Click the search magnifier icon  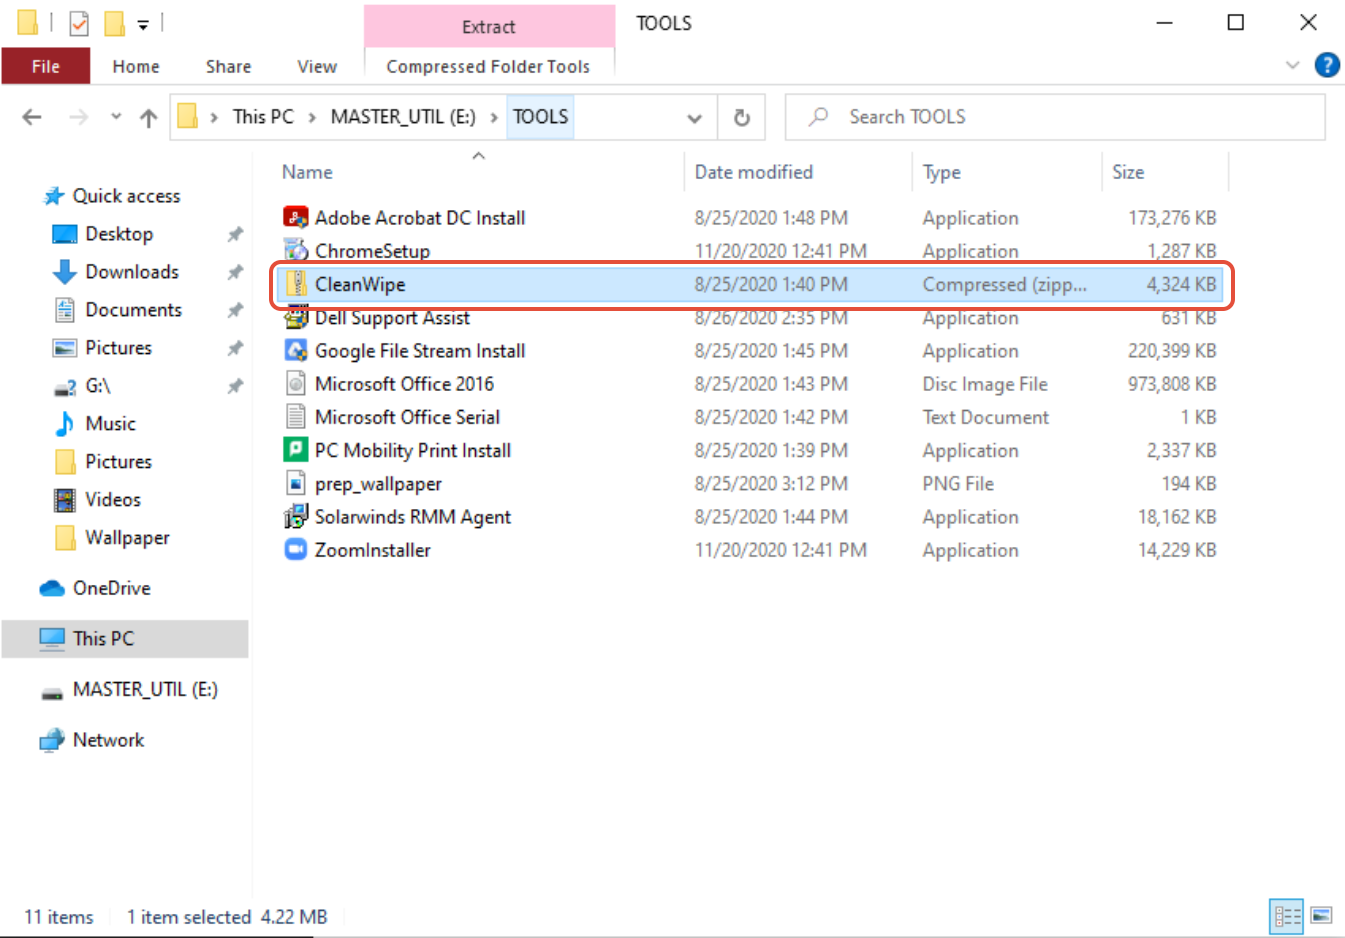(x=818, y=116)
